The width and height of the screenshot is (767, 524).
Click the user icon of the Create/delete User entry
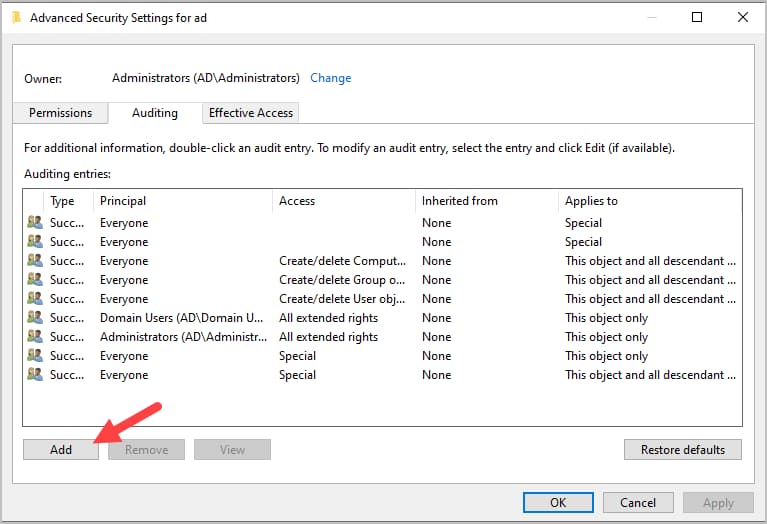tap(35, 299)
